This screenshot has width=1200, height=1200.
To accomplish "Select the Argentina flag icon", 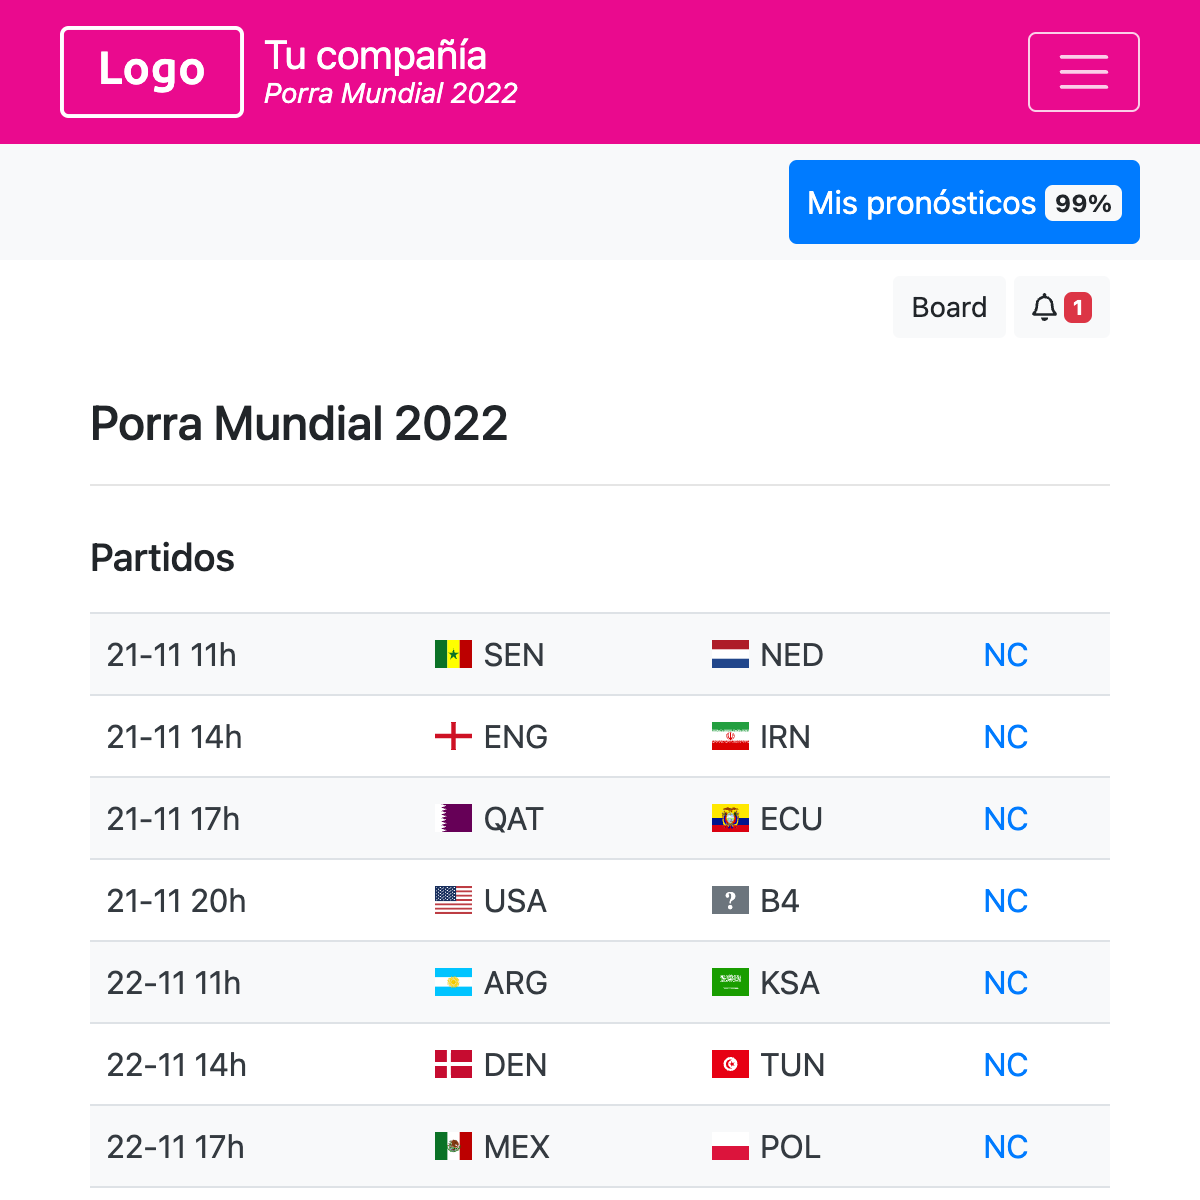I will coord(453,982).
